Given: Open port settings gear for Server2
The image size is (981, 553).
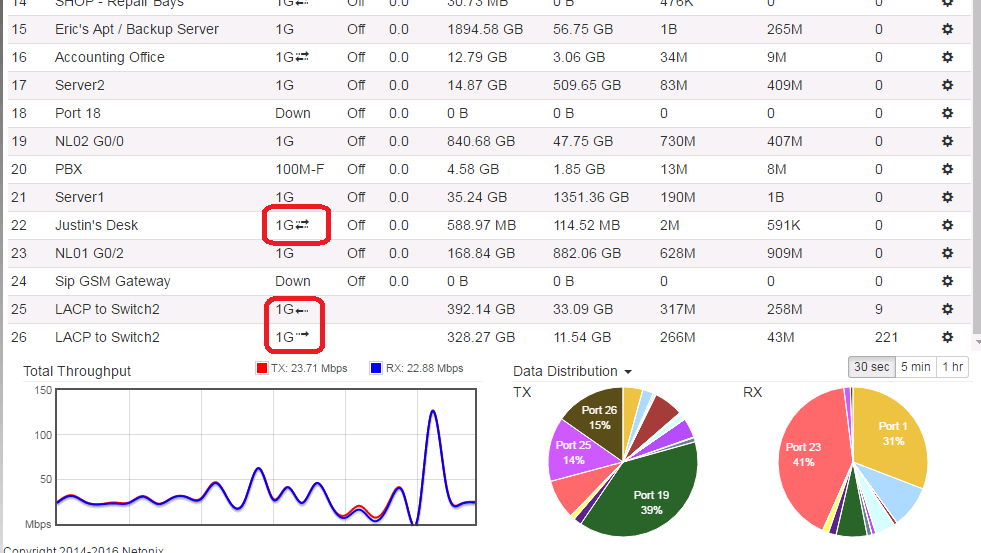Looking at the screenshot, I should pyautogui.click(x=947, y=85).
